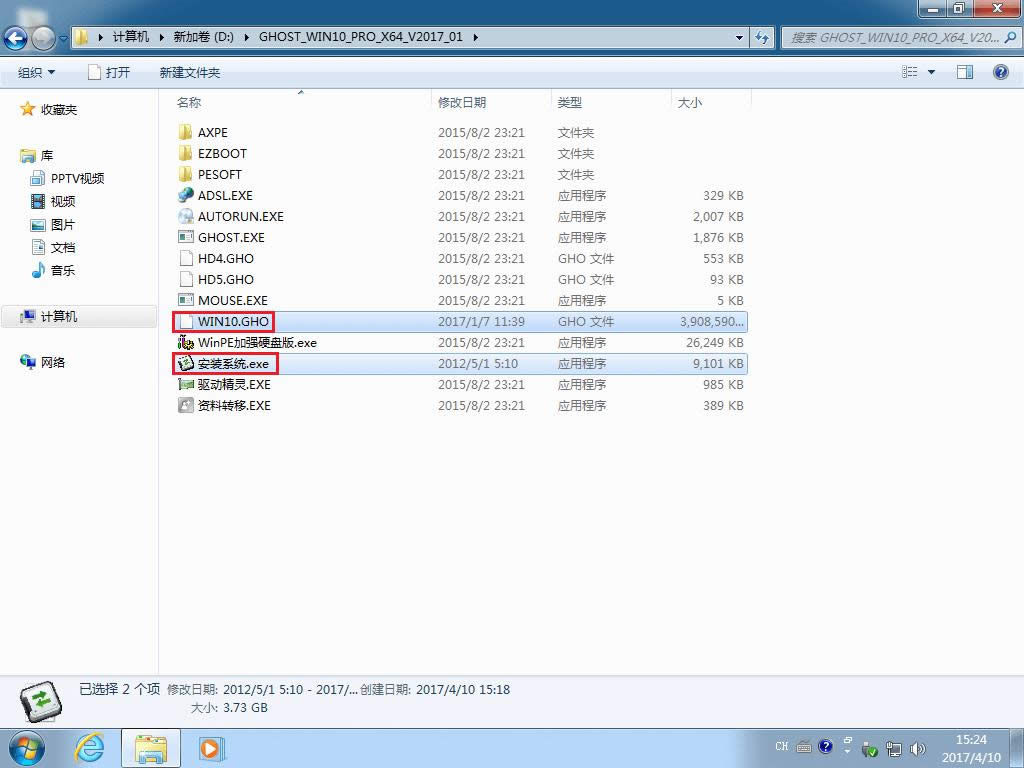Open the volume control from the tray
The height and width of the screenshot is (768, 1024).
(919, 747)
